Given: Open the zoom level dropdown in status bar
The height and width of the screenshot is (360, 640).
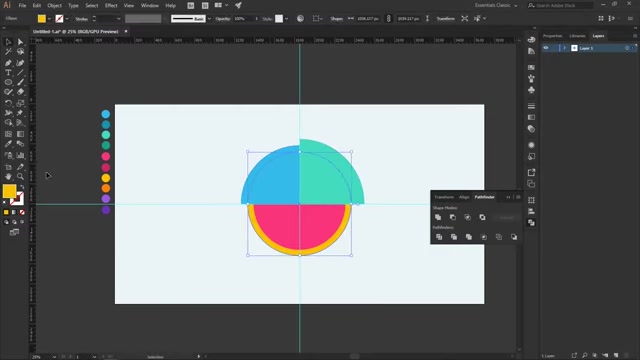Looking at the screenshot, I should (54, 357).
